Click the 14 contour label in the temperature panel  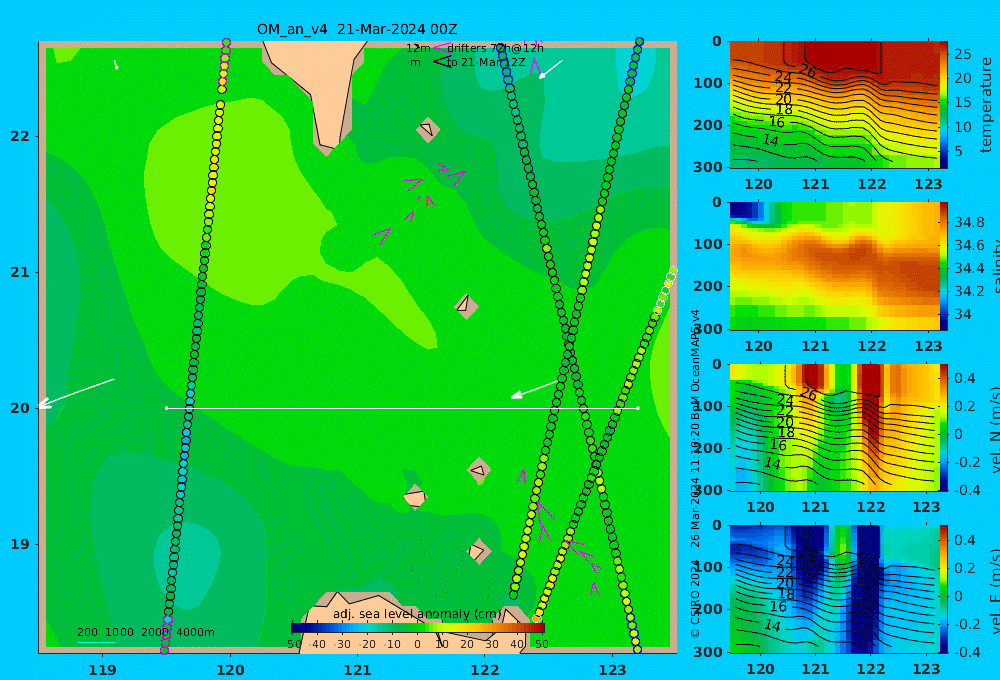click(770, 140)
